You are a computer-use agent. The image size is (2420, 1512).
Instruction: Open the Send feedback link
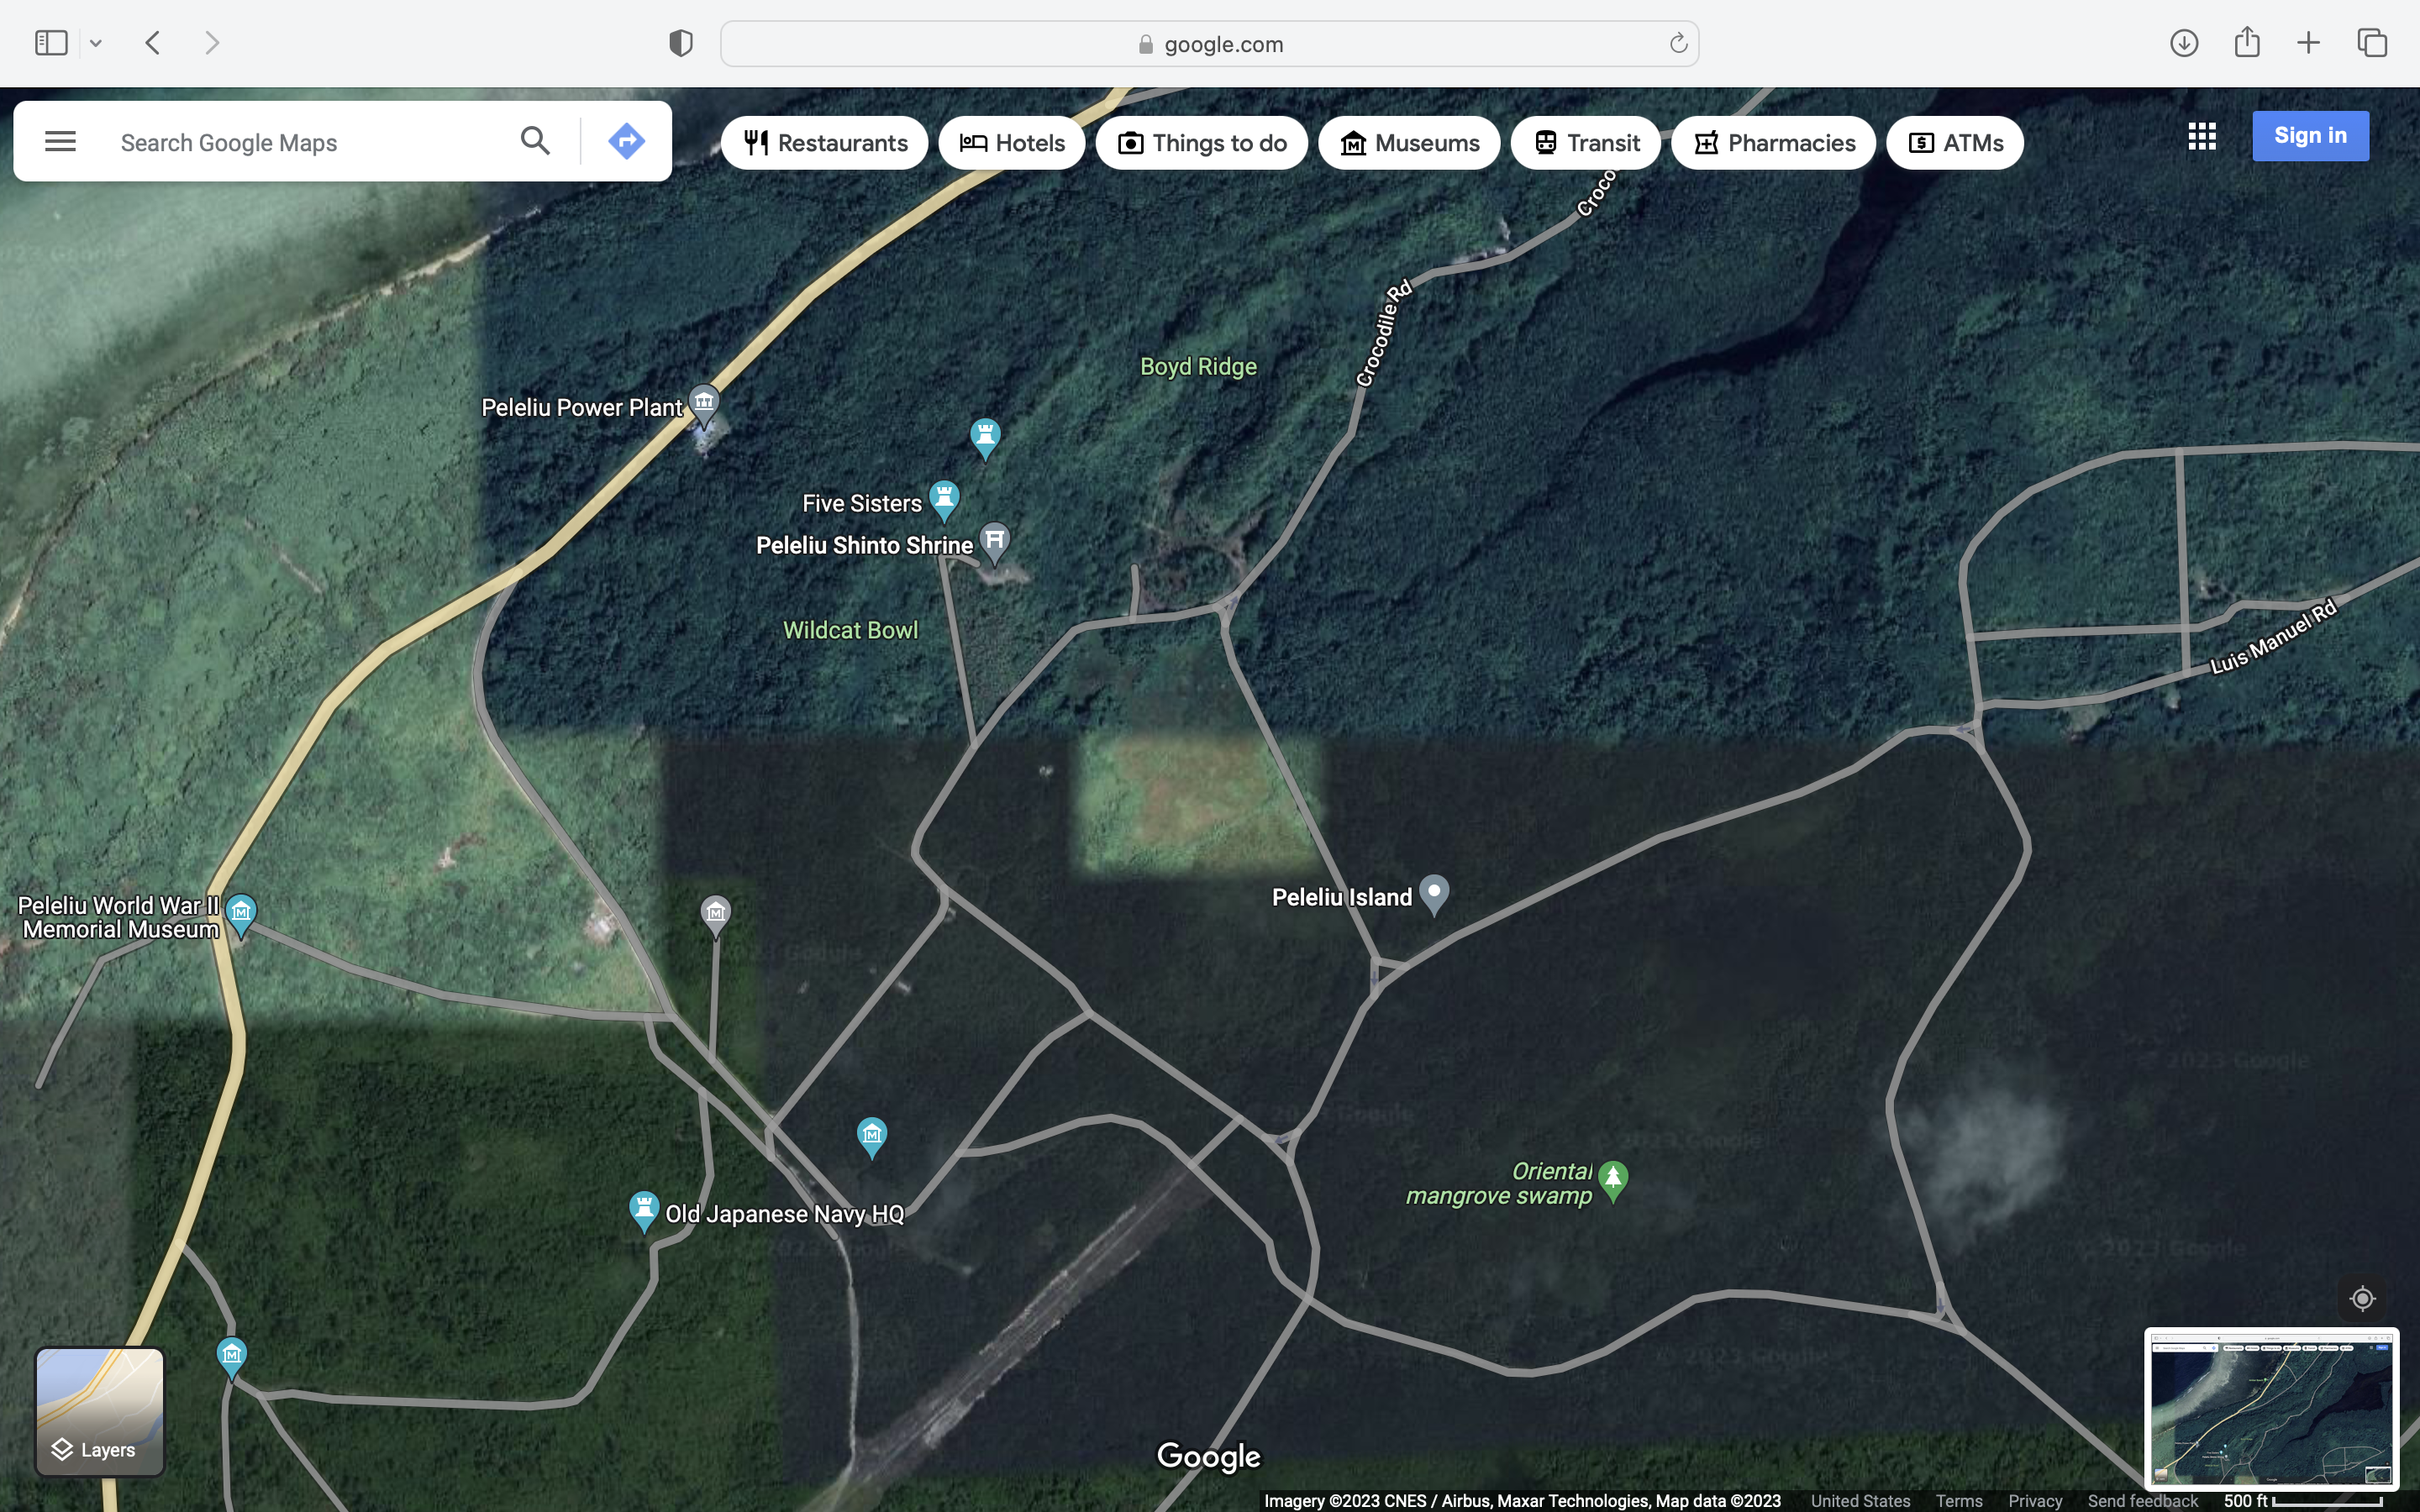click(x=2142, y=1500)
